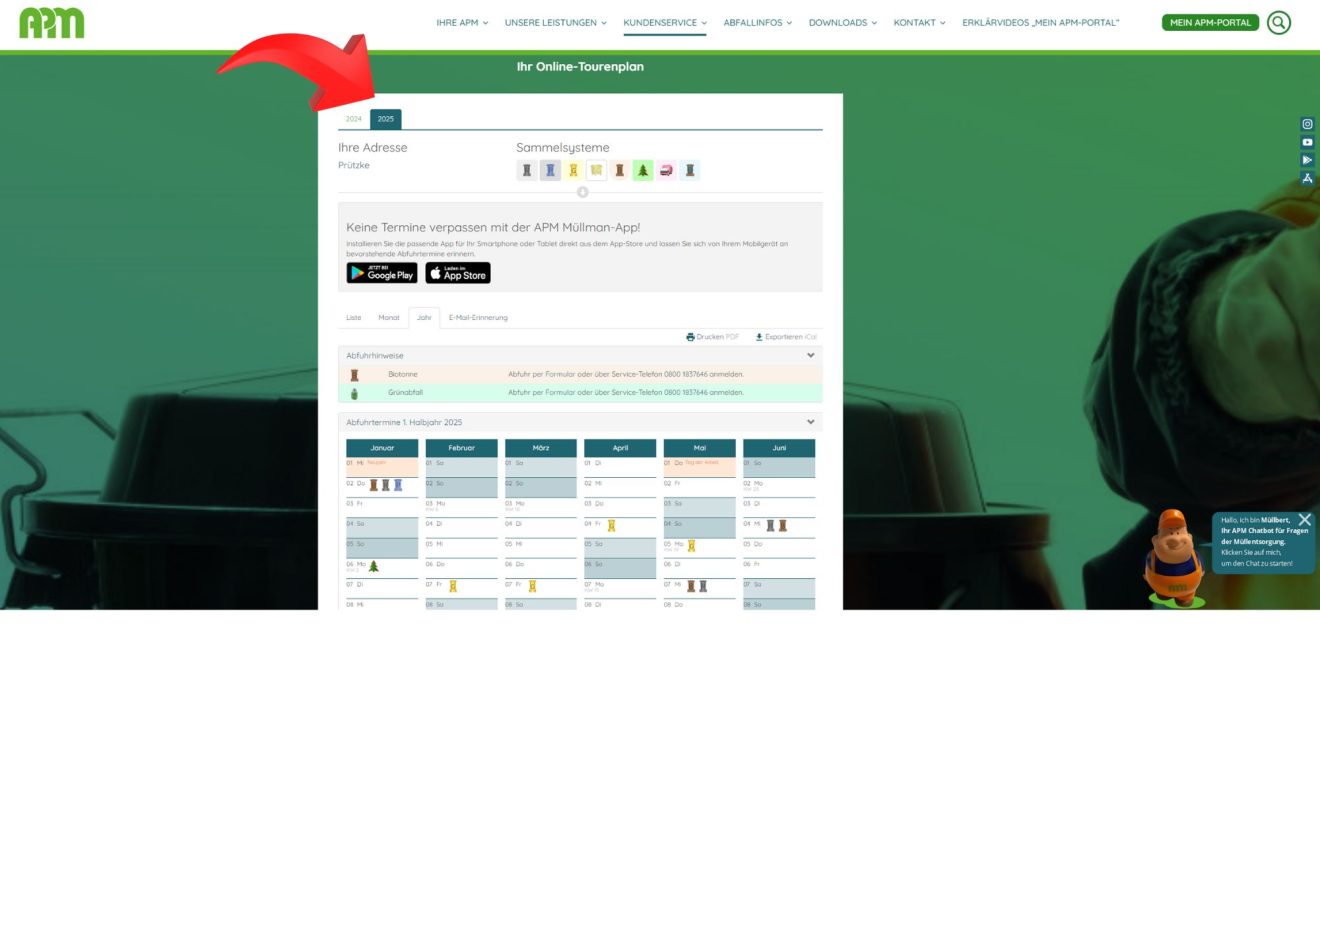Collapse the Abfuhrhinweise section

tap(810, 355)
